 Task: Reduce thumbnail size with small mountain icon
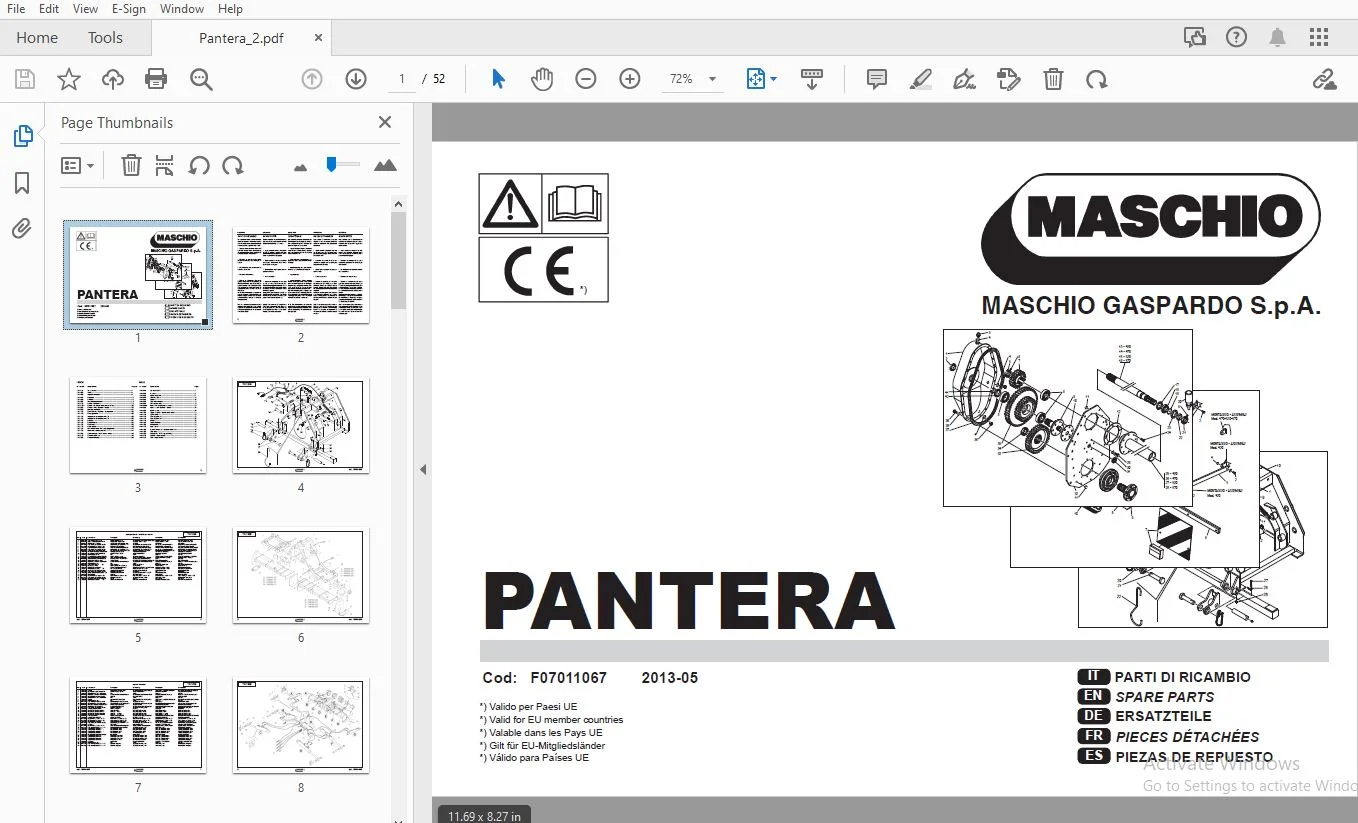(x=300, y=167)
